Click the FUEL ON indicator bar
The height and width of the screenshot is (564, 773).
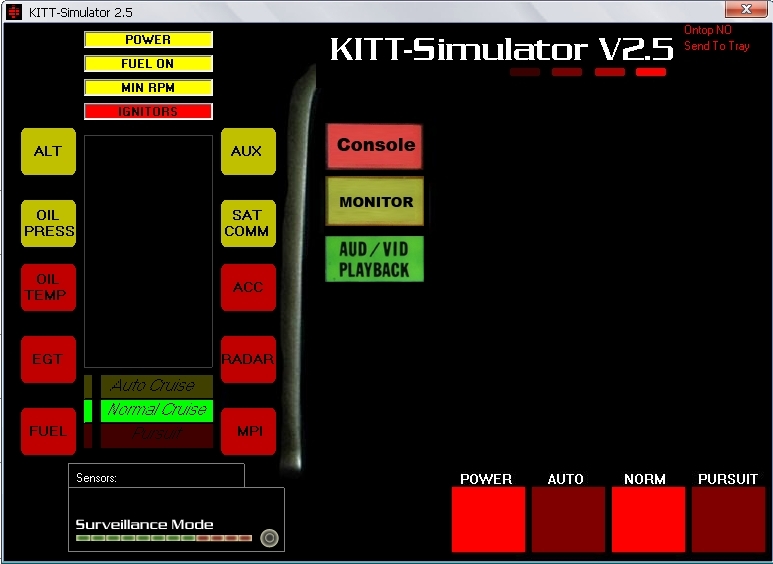[x=148, y=64]
